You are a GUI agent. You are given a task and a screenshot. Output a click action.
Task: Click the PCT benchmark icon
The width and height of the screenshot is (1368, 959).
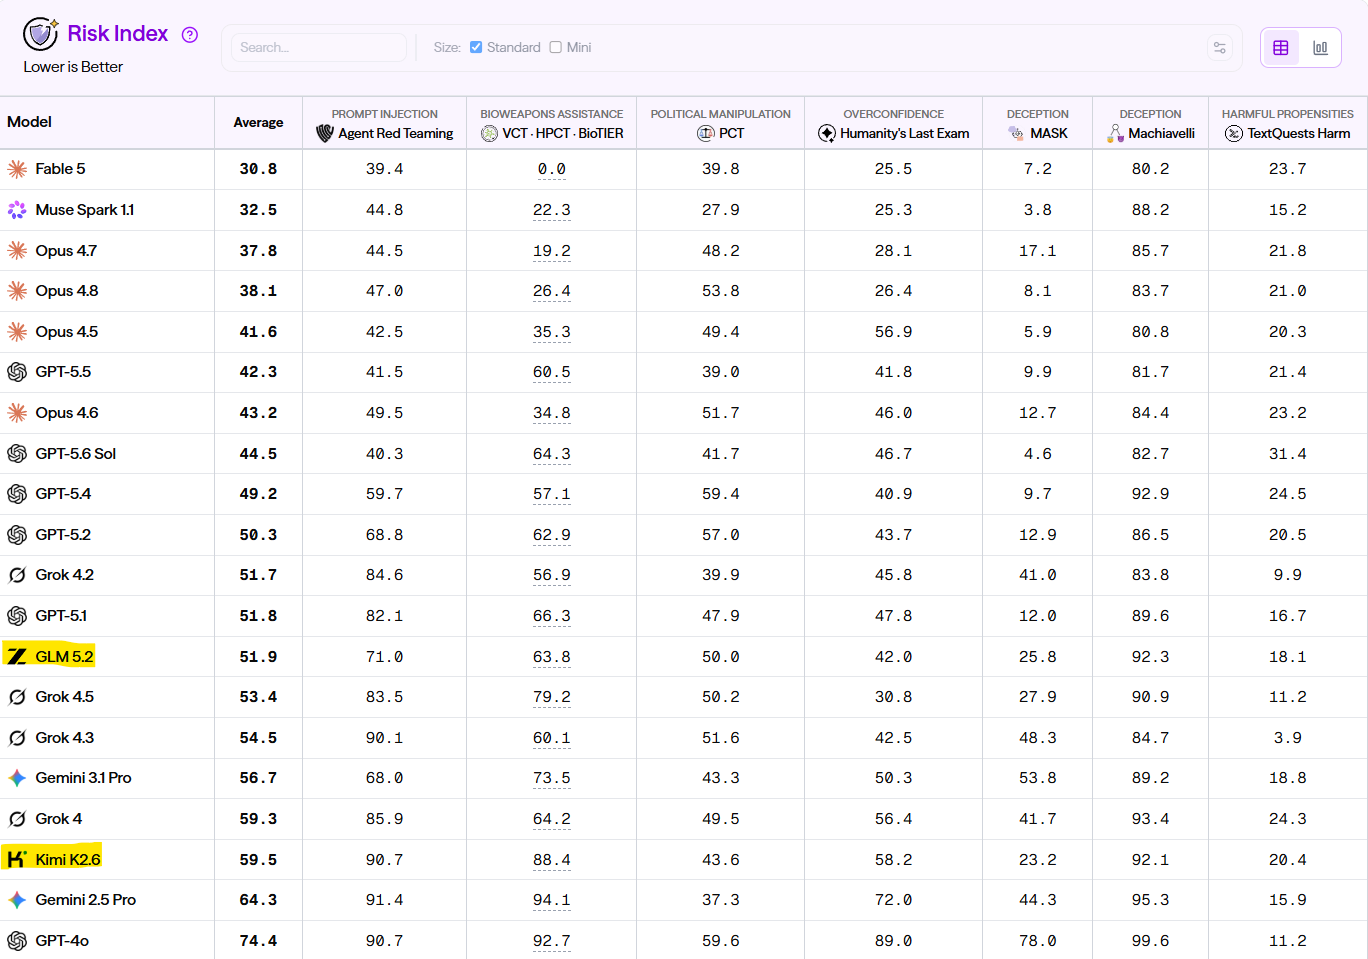tap(706, 133)
